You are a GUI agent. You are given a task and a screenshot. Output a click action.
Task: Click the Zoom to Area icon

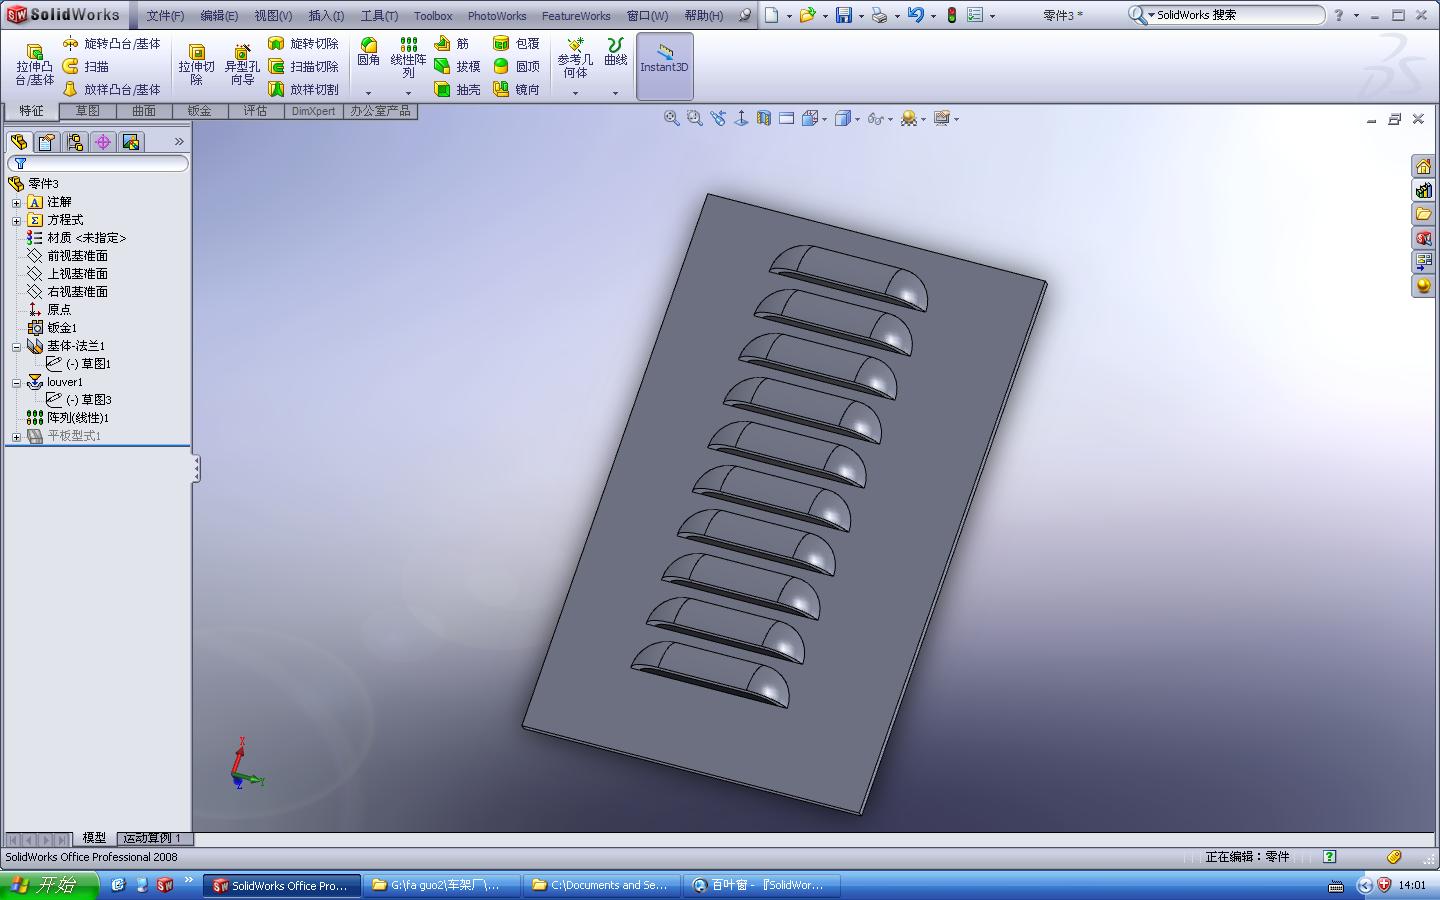click(x=695, y=118)
